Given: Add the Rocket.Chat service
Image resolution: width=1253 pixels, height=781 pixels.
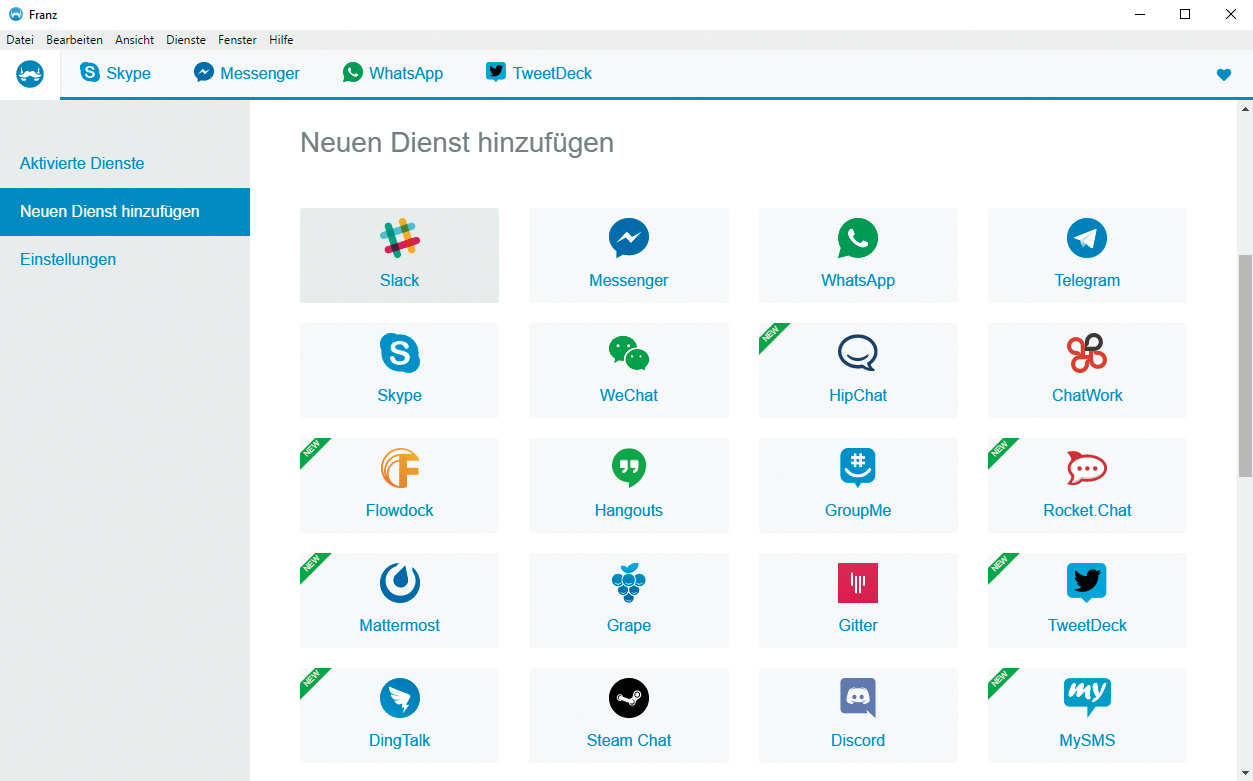Looking at the screenshot, I should [1087, 485].
